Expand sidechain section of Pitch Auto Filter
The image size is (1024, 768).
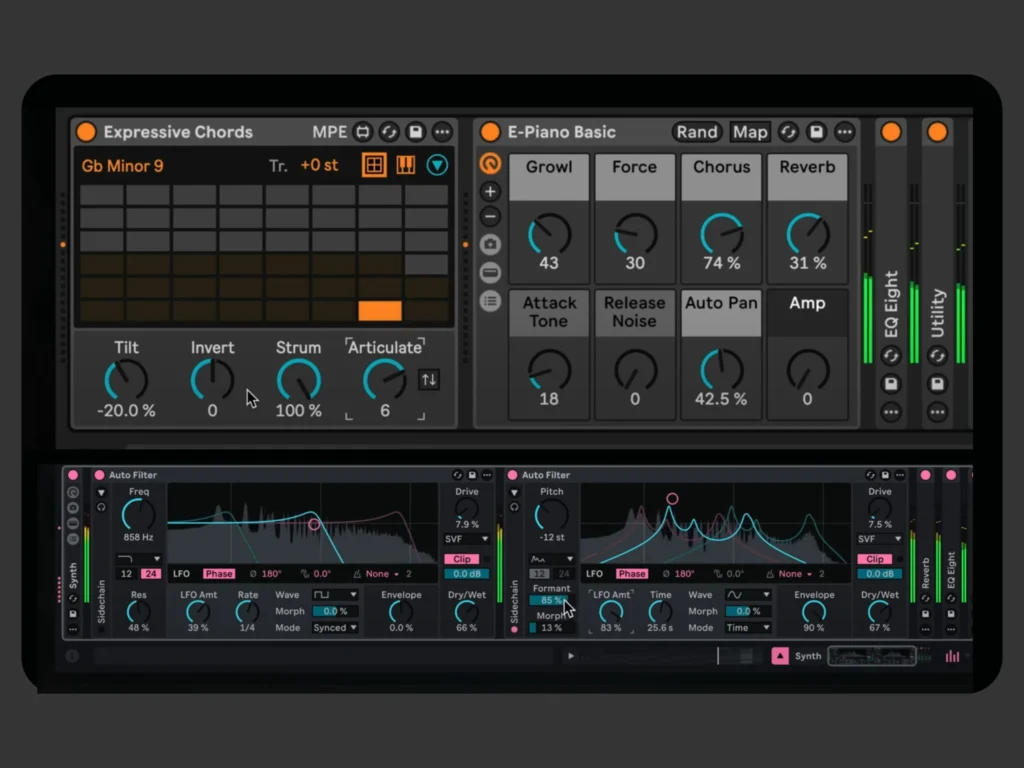pos(515,492)
